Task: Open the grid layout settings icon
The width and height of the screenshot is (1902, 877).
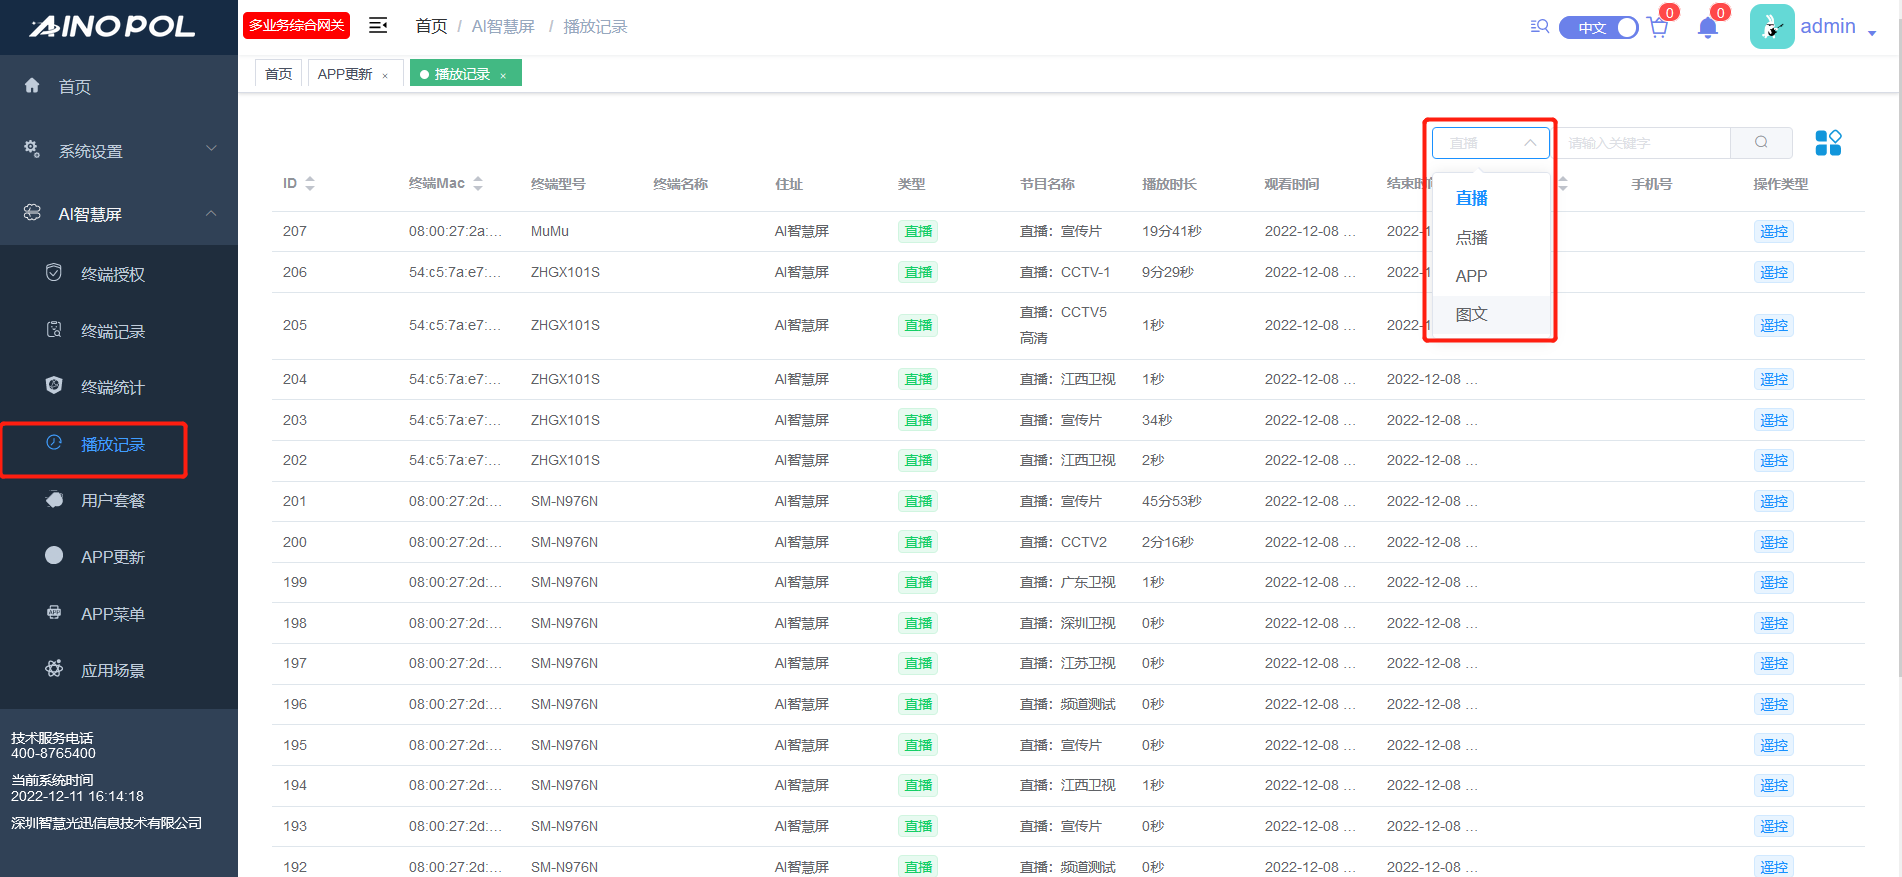Action: tap(1827, 143)
